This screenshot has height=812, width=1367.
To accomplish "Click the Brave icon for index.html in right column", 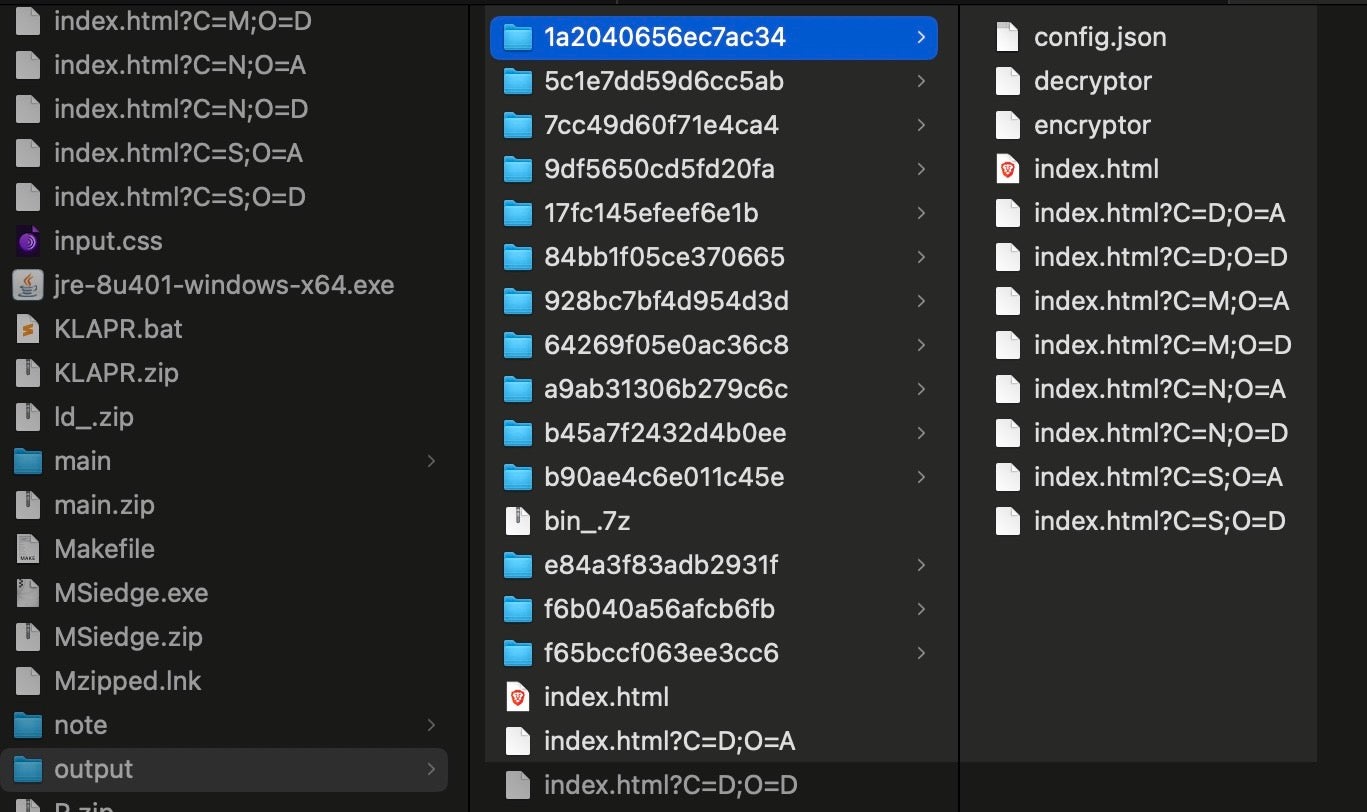I will (1008, 169).
